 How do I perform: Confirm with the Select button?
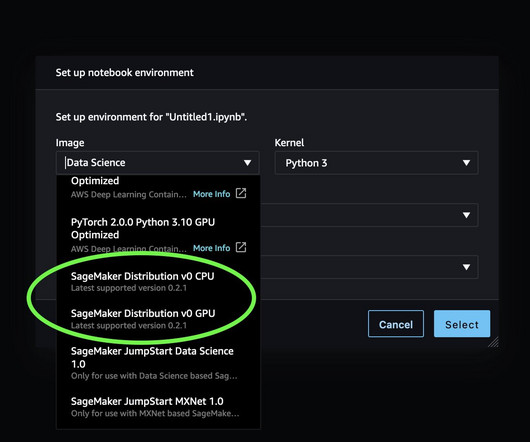point(462,324)
